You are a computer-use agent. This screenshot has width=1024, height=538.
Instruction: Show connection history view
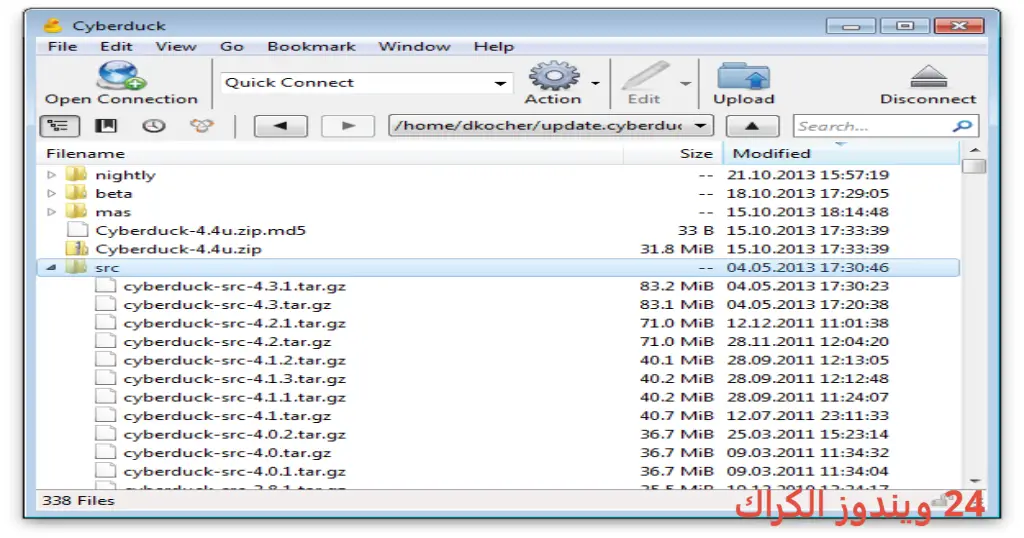[x=153, y=126]
